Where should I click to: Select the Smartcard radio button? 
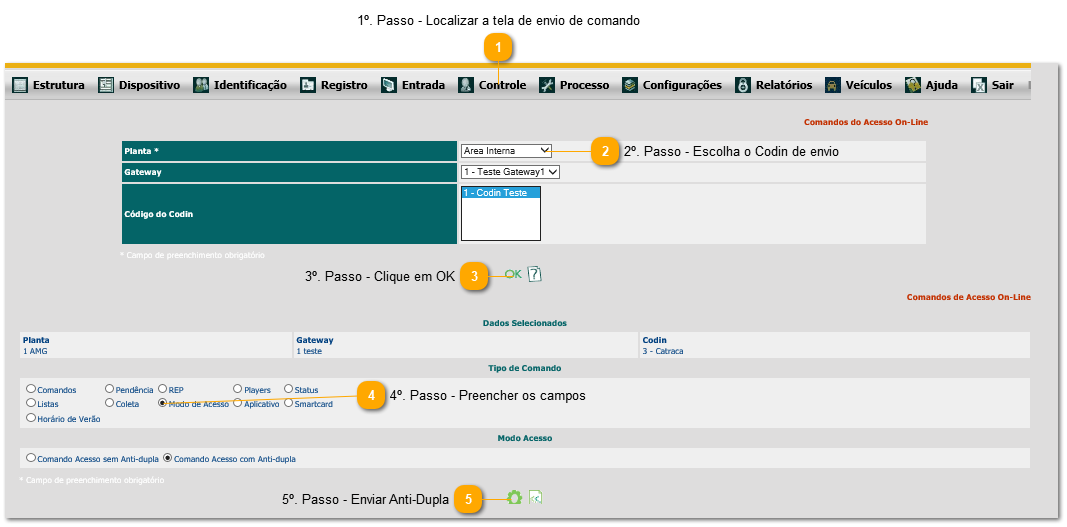[x=289, y=403]
